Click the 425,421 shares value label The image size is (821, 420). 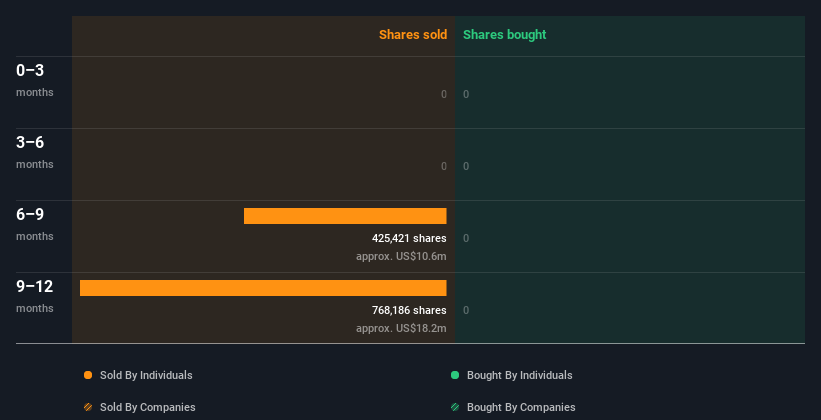[409, 239]
